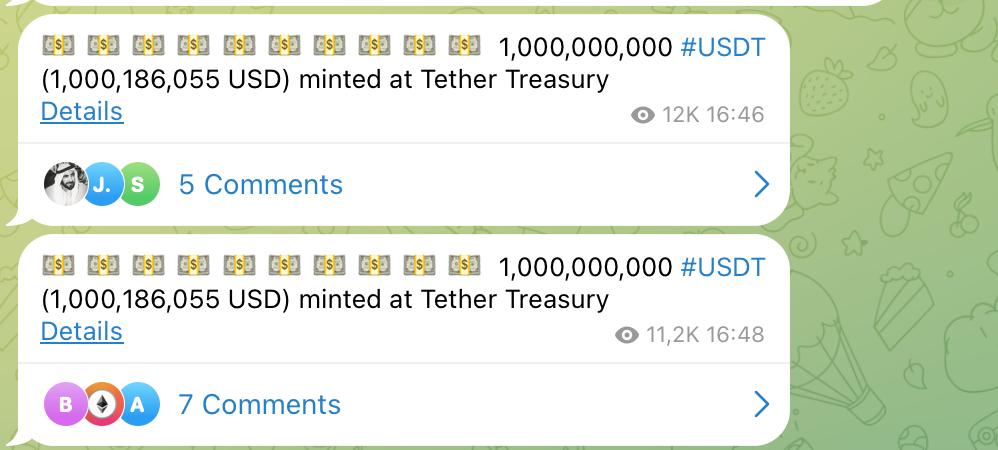Tap green 'S' commenter avatar
Viewport: 998px width, 450px height.
tap(138, 184)
